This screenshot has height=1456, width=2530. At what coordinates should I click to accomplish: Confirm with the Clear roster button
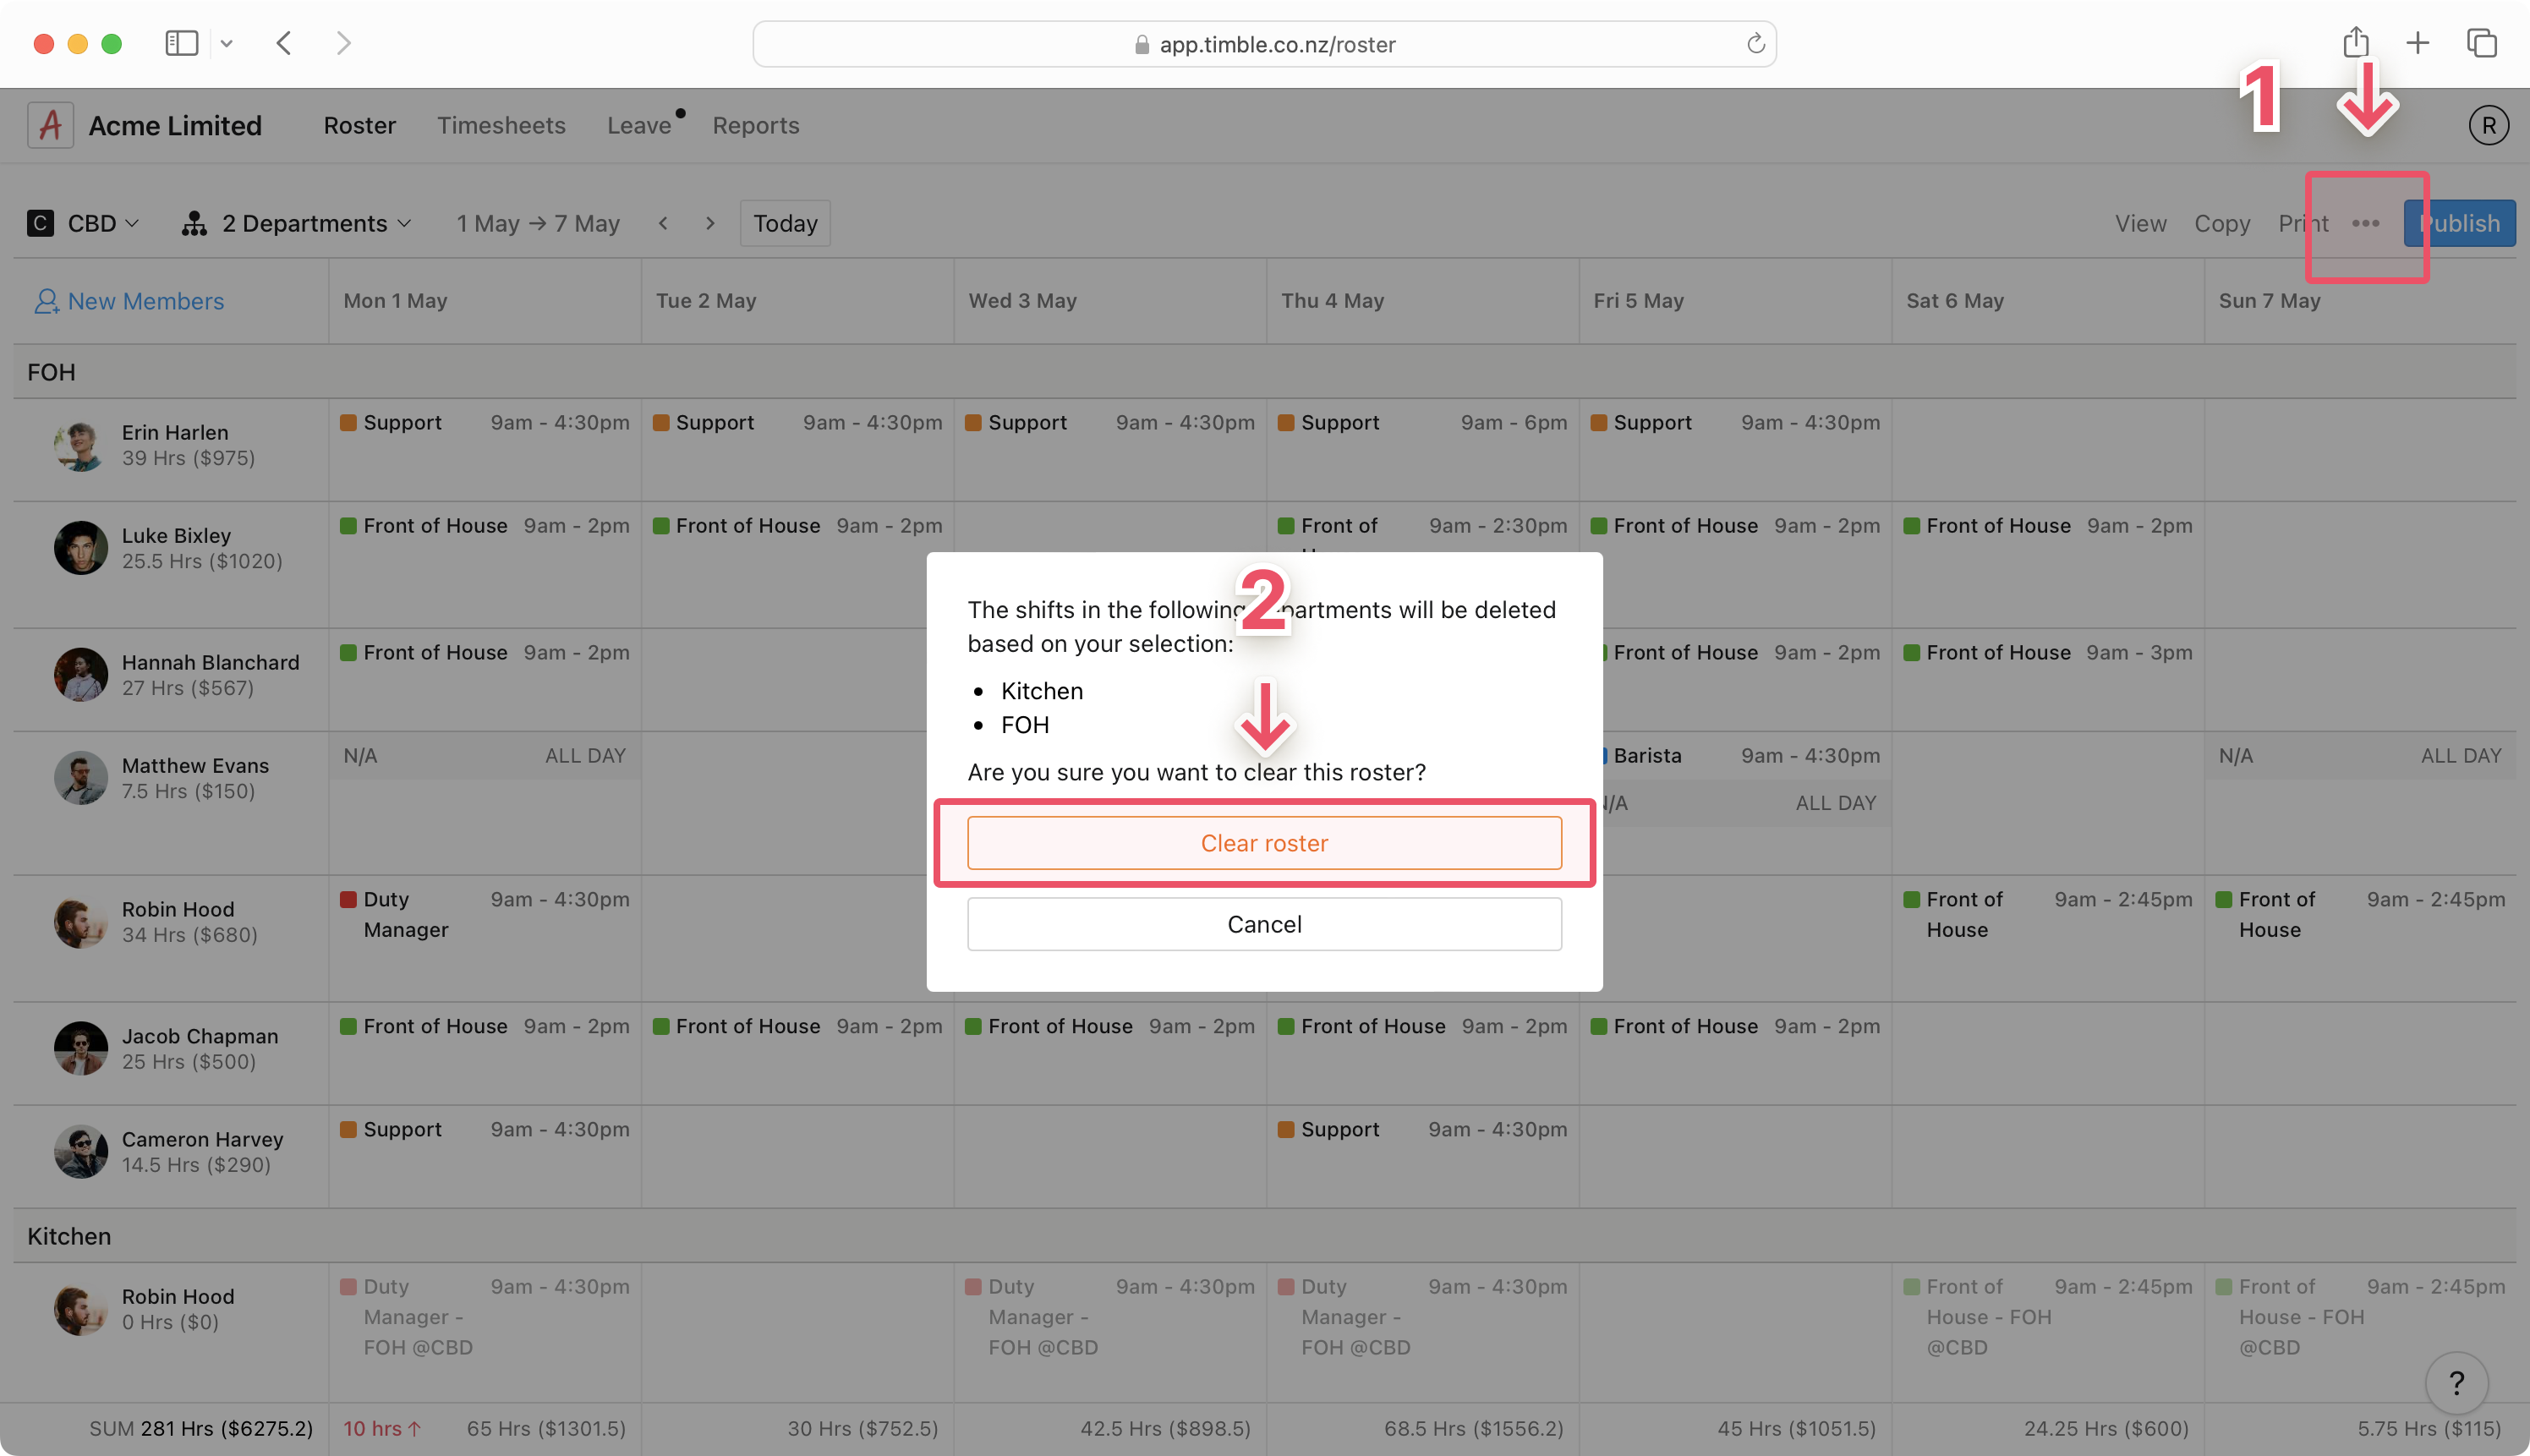click(1264, 843)
